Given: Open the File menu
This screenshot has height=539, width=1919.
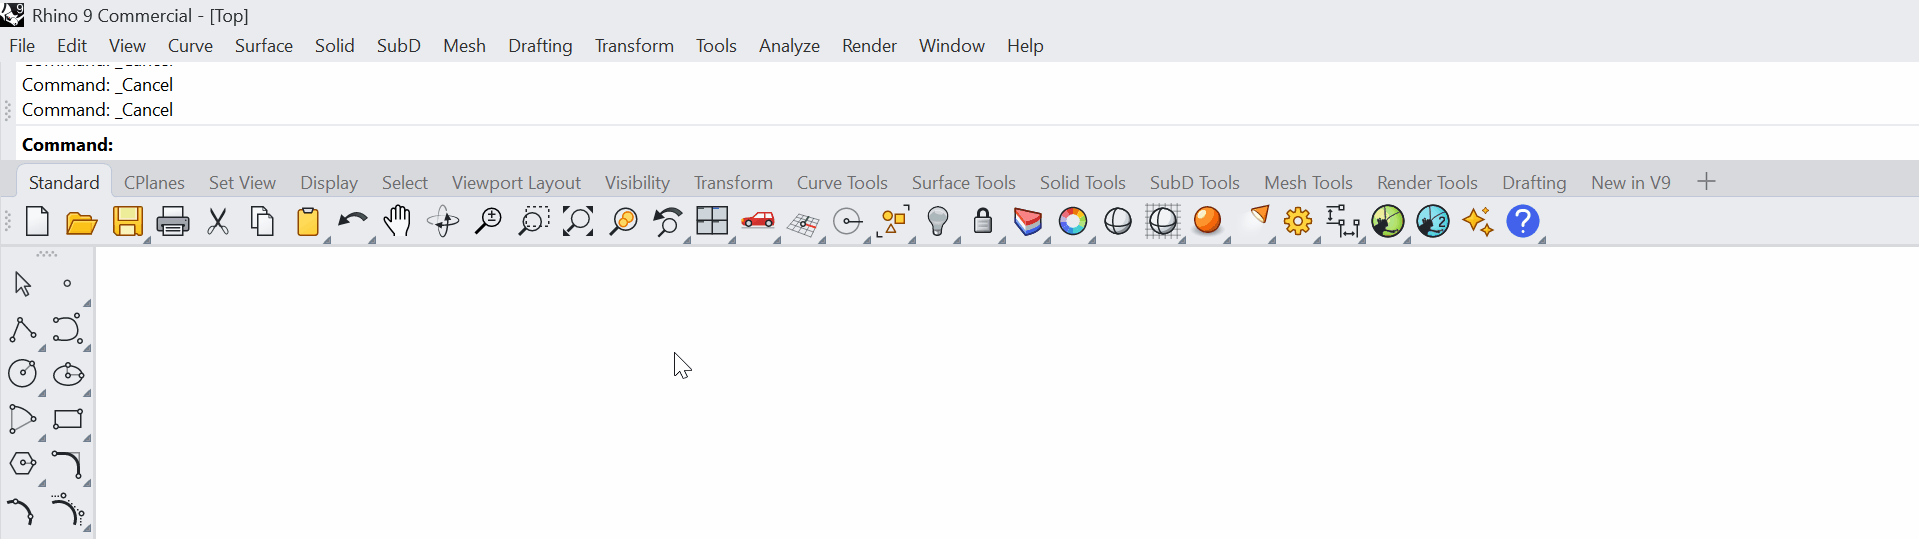Looking at the screenshot, I should (x=22, y=46).
